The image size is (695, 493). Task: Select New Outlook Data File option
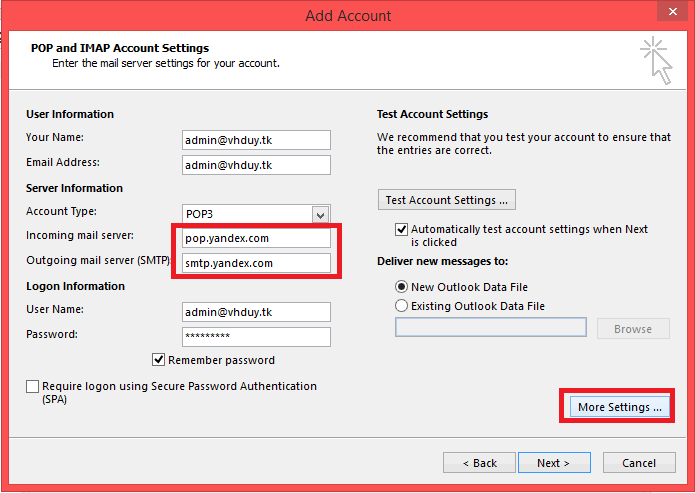402,287
